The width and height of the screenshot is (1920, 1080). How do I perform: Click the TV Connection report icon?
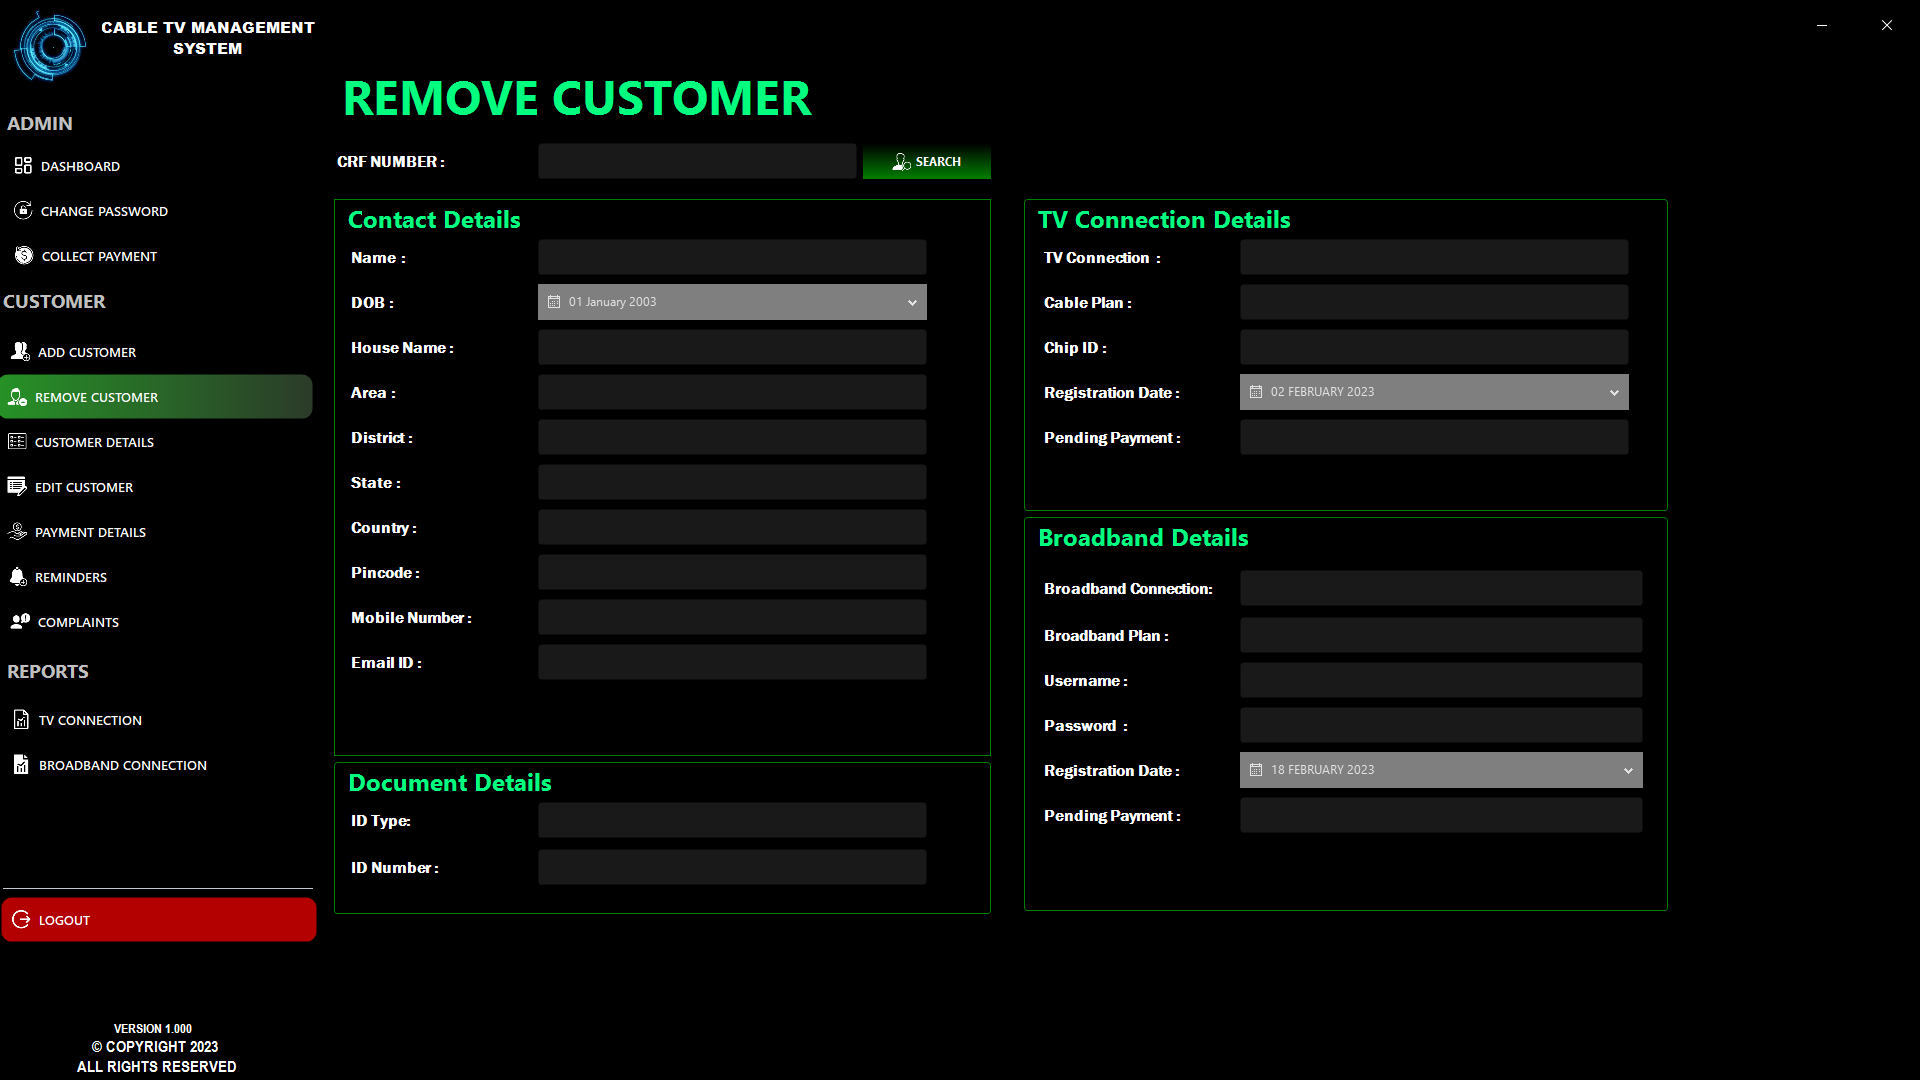click(21, 719)
